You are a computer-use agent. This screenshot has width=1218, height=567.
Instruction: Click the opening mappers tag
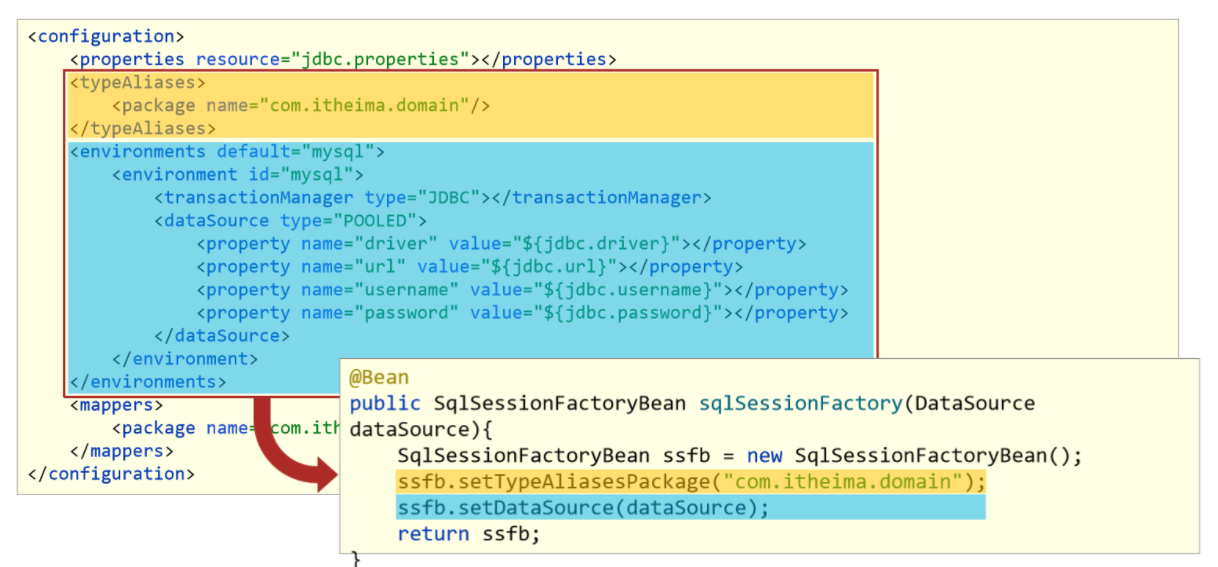tap(116, 405)
